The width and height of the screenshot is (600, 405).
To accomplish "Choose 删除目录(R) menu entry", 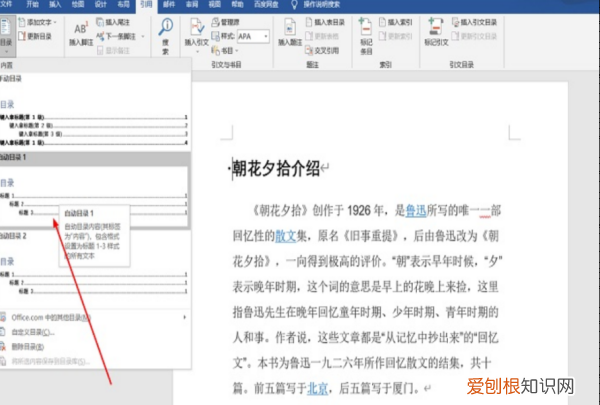I will click(95, 347).
